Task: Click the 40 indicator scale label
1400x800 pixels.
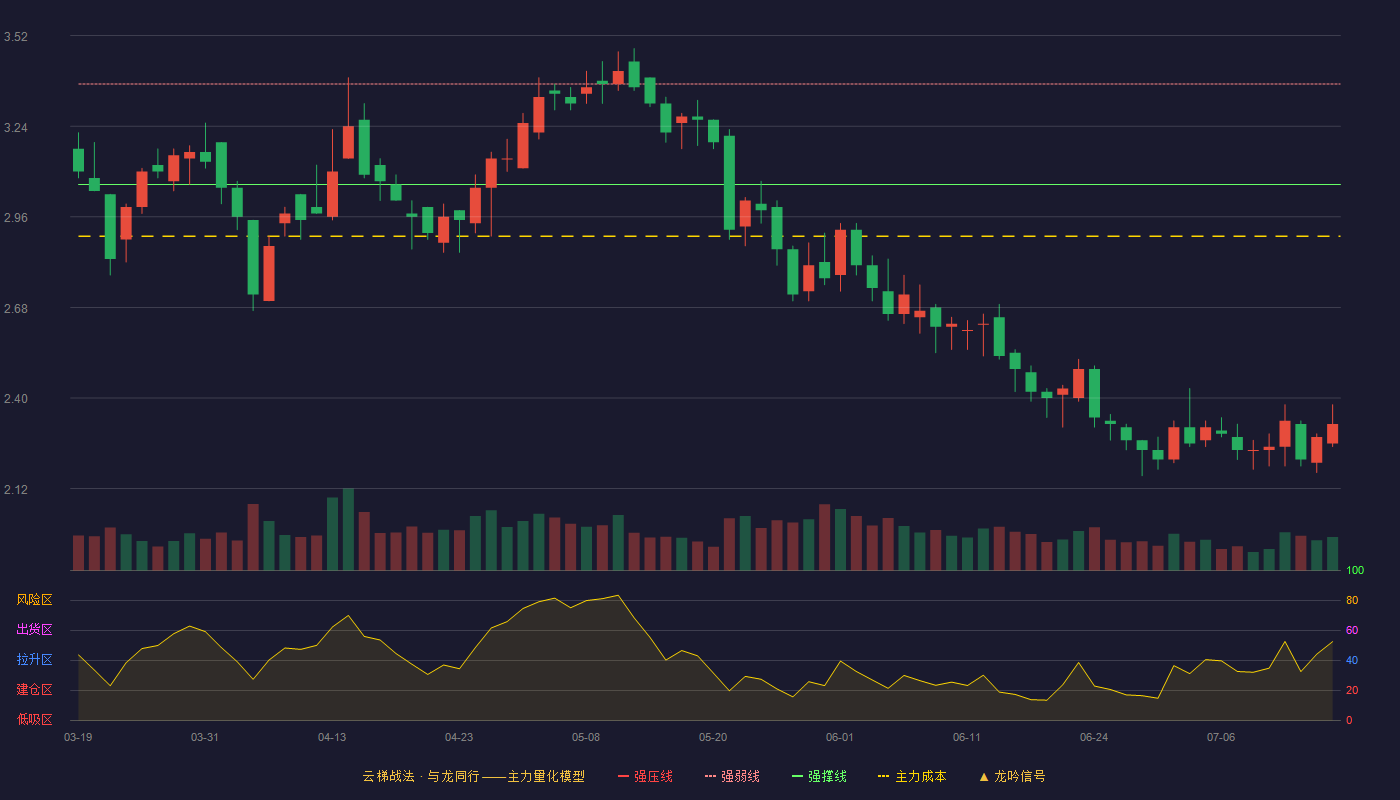Action: pyautogui.click(x=1352, y=661)
